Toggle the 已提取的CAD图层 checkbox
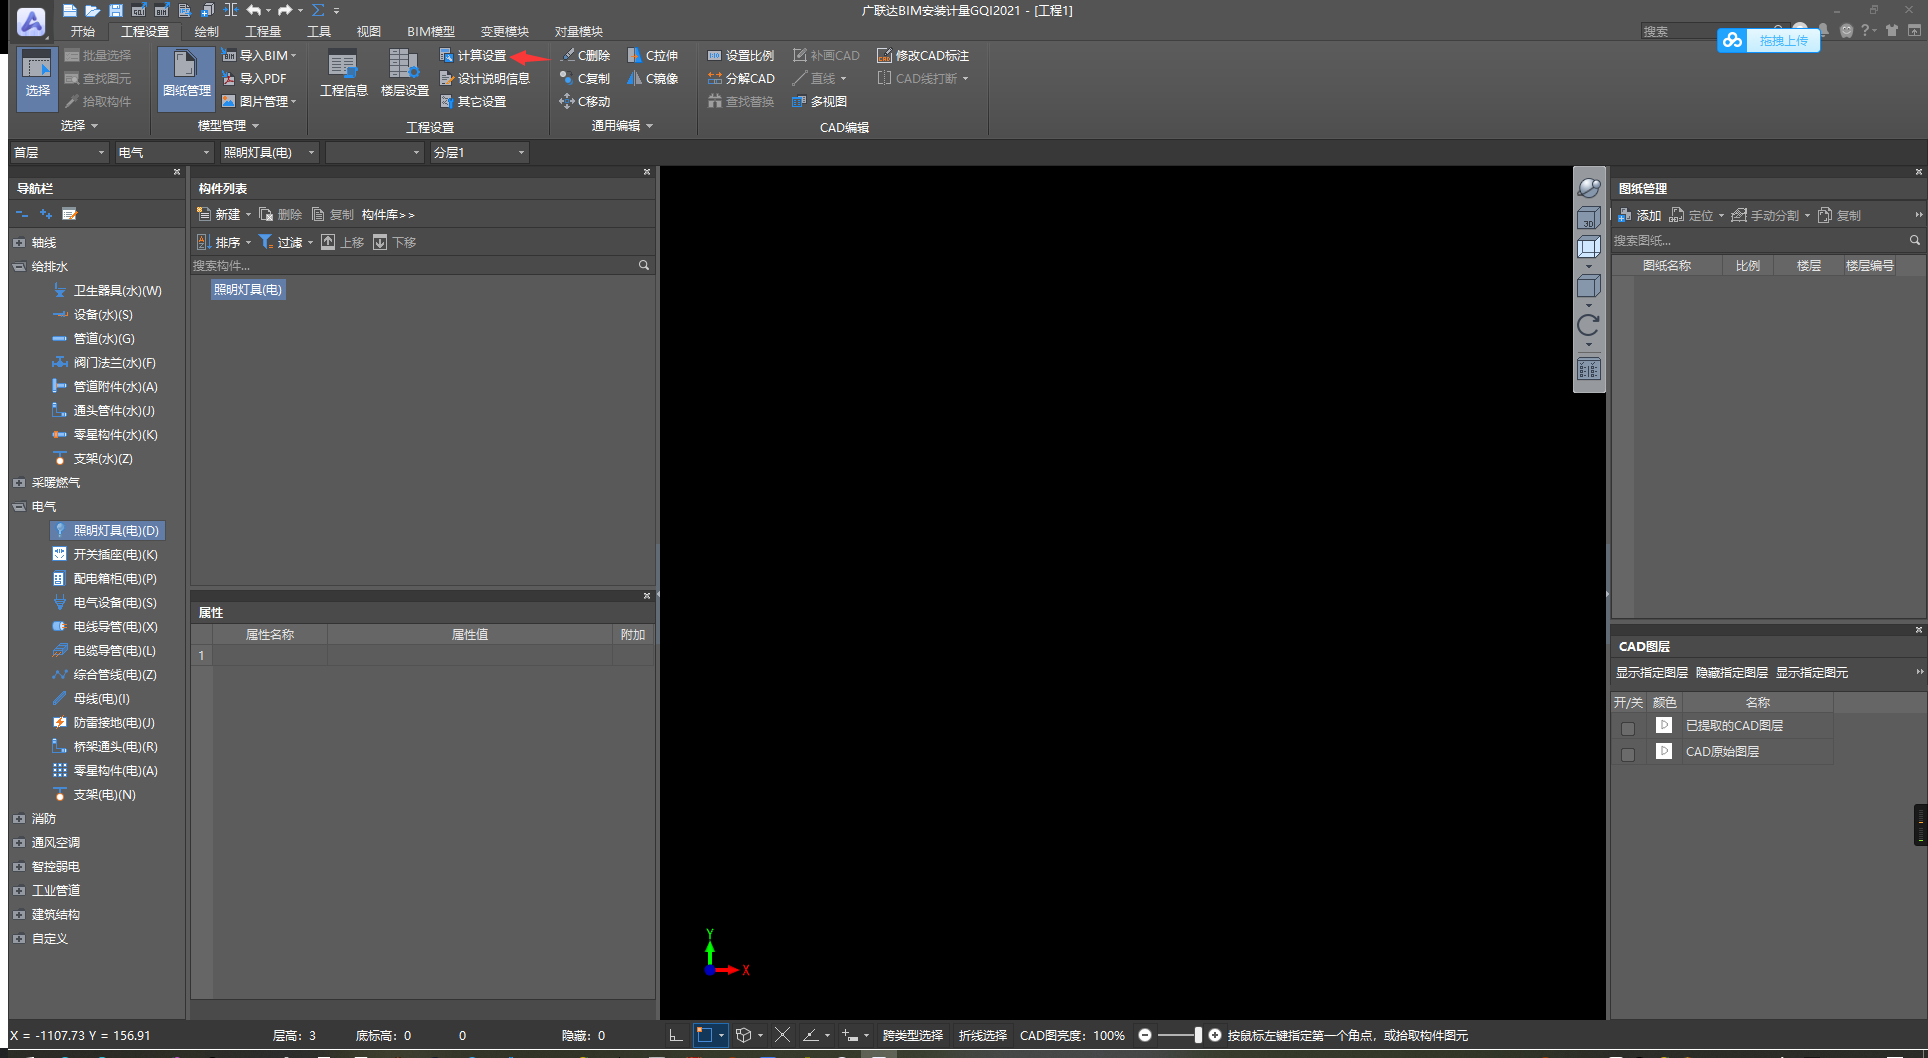The width and height of the screenshot is (1928, 1058). (x=1628, y=729)
